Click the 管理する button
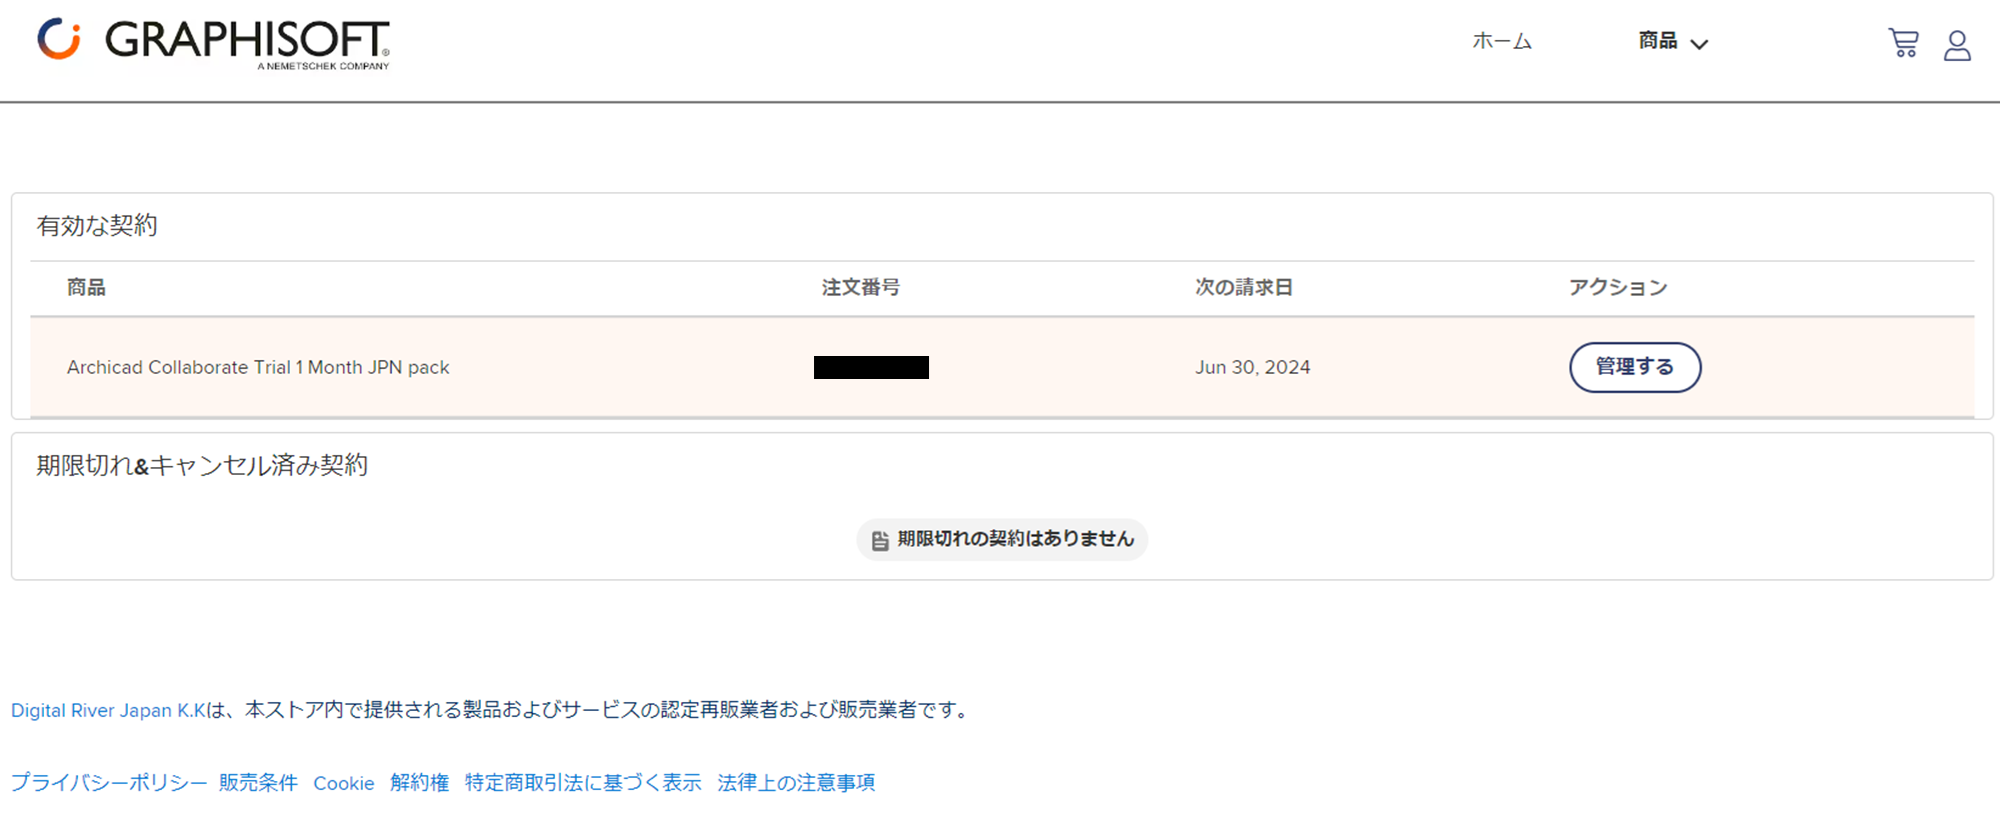Viewport: 2000px width, 830px height. [1635, 367]
